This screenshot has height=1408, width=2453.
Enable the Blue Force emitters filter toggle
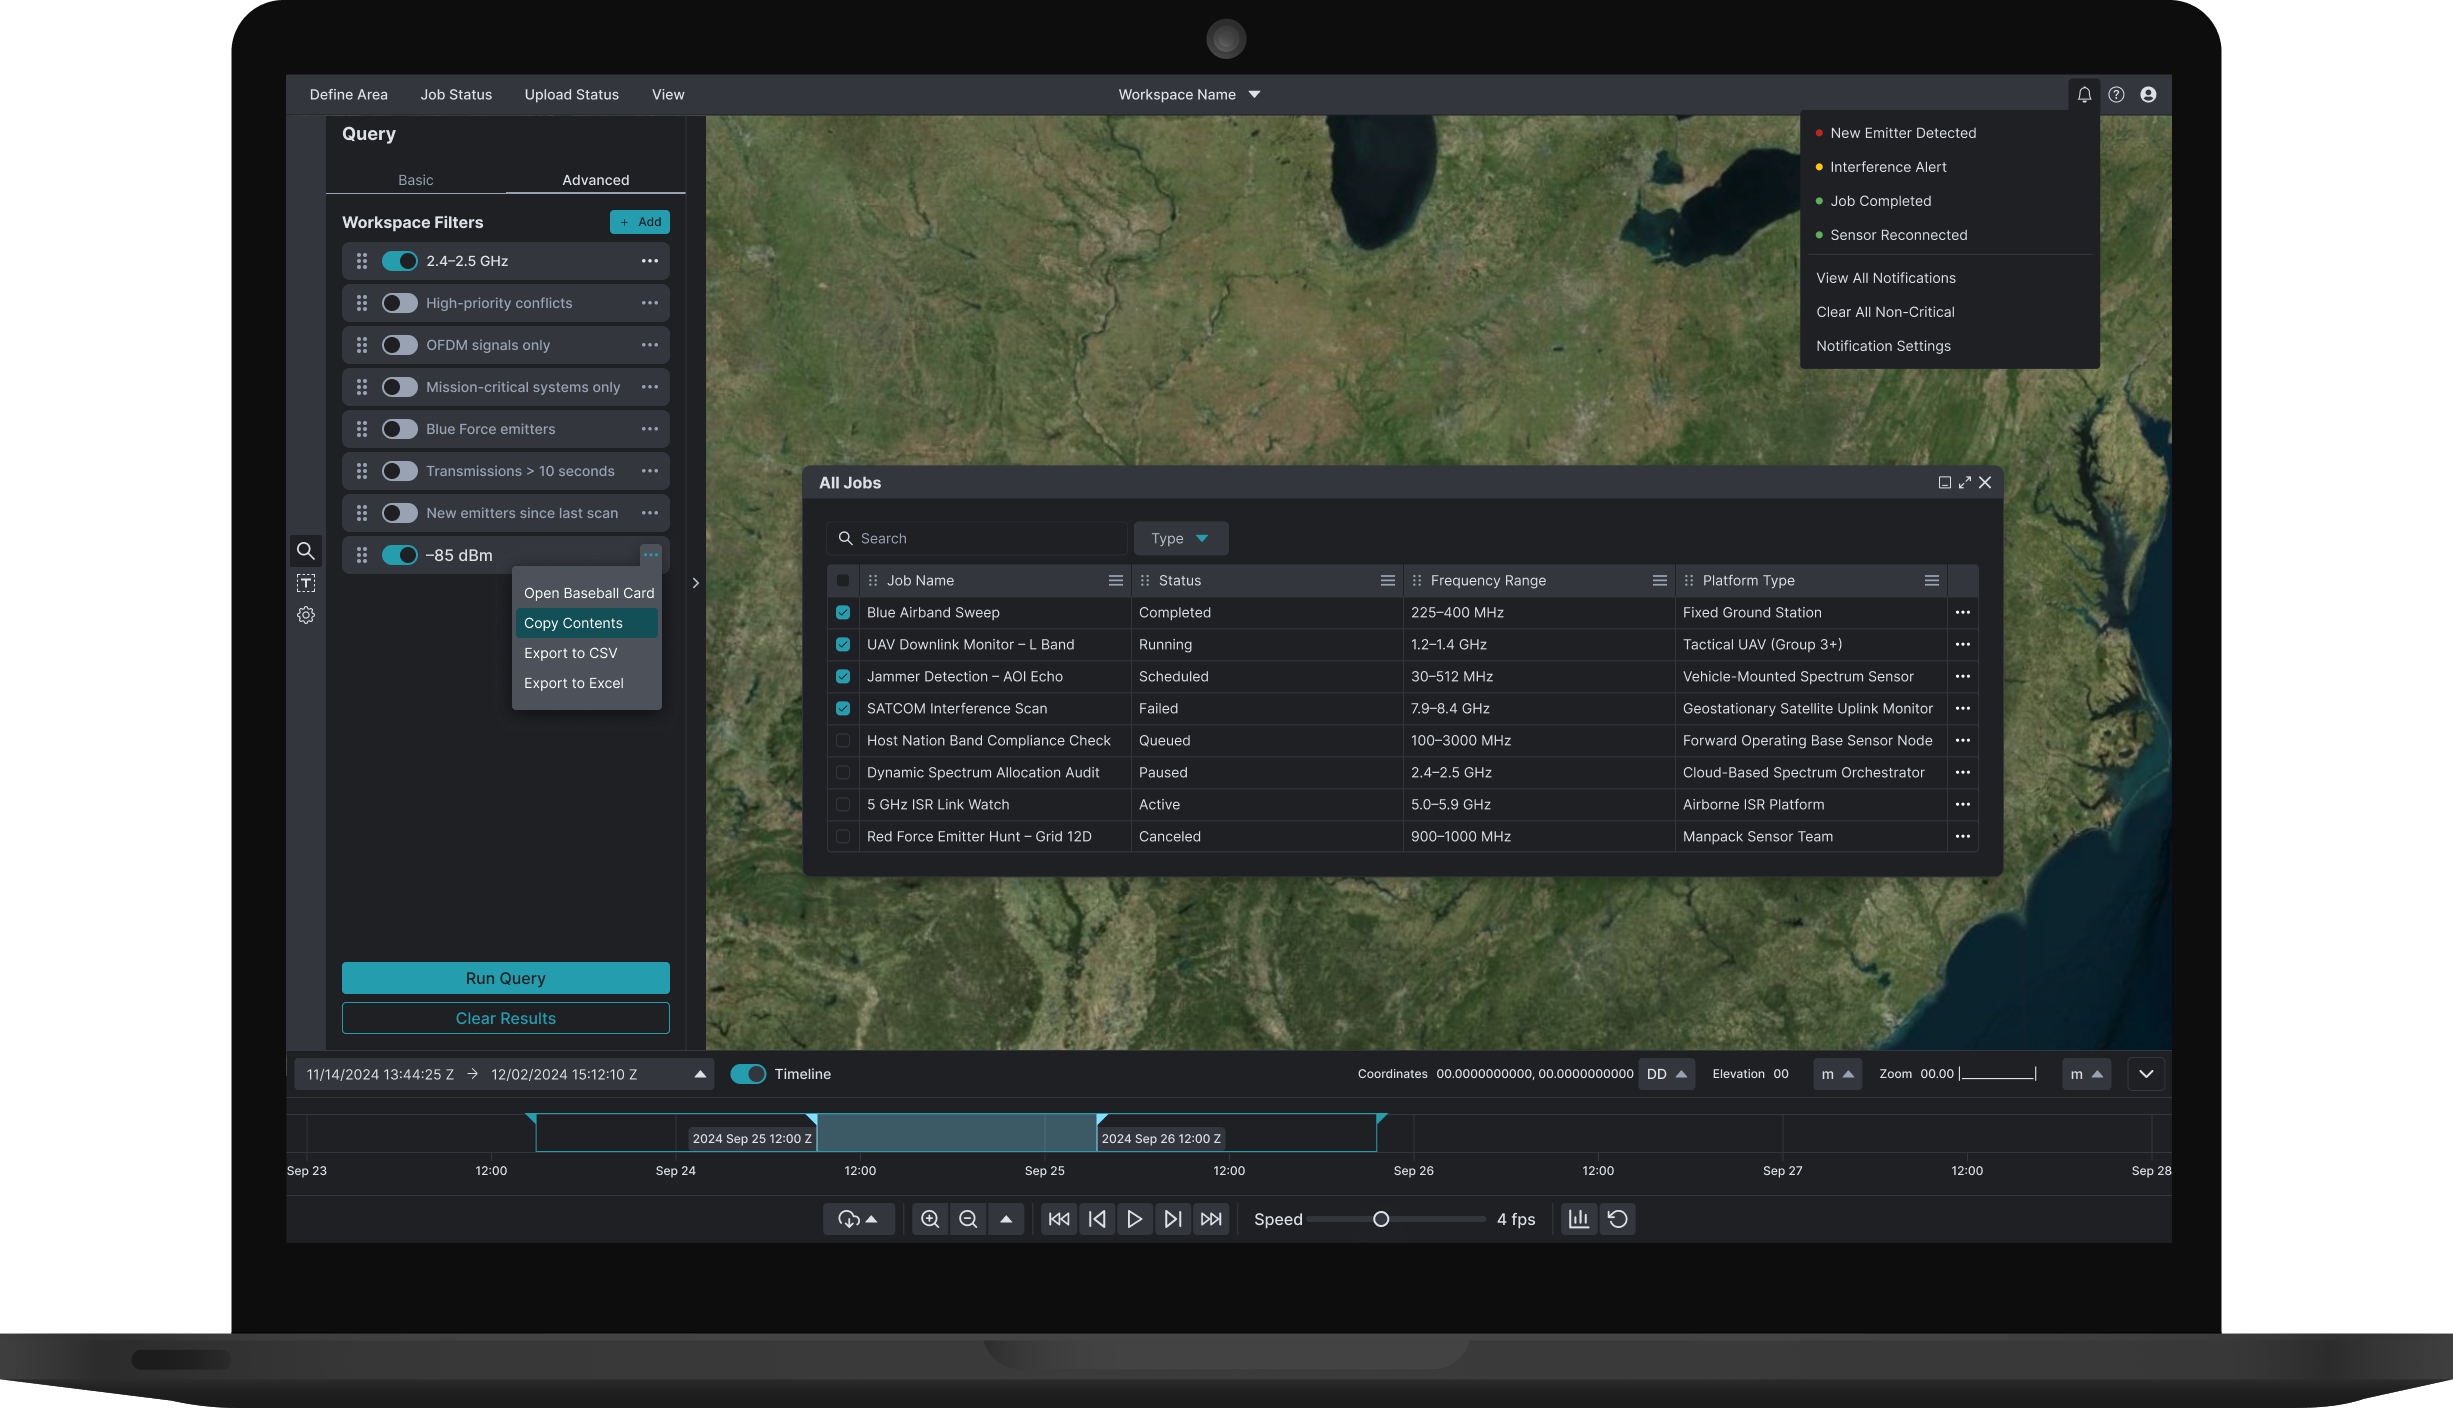(400, 429)
